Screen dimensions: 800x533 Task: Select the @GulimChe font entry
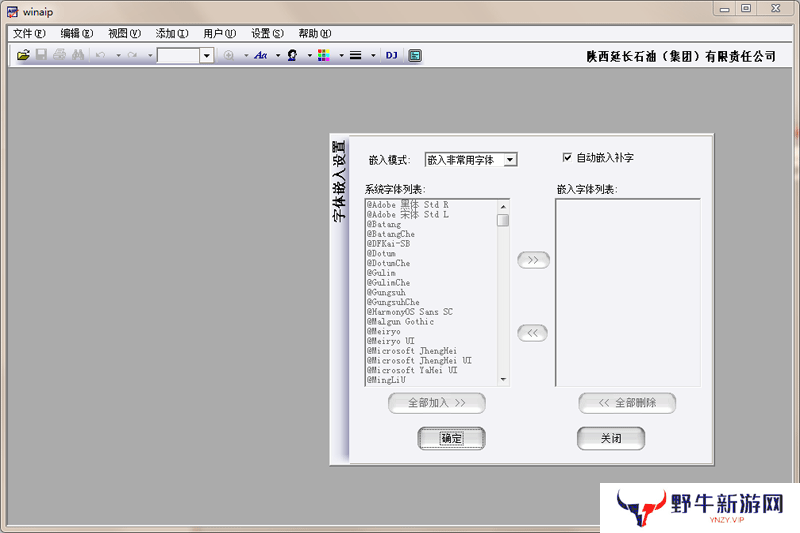[x=388, y=283]
